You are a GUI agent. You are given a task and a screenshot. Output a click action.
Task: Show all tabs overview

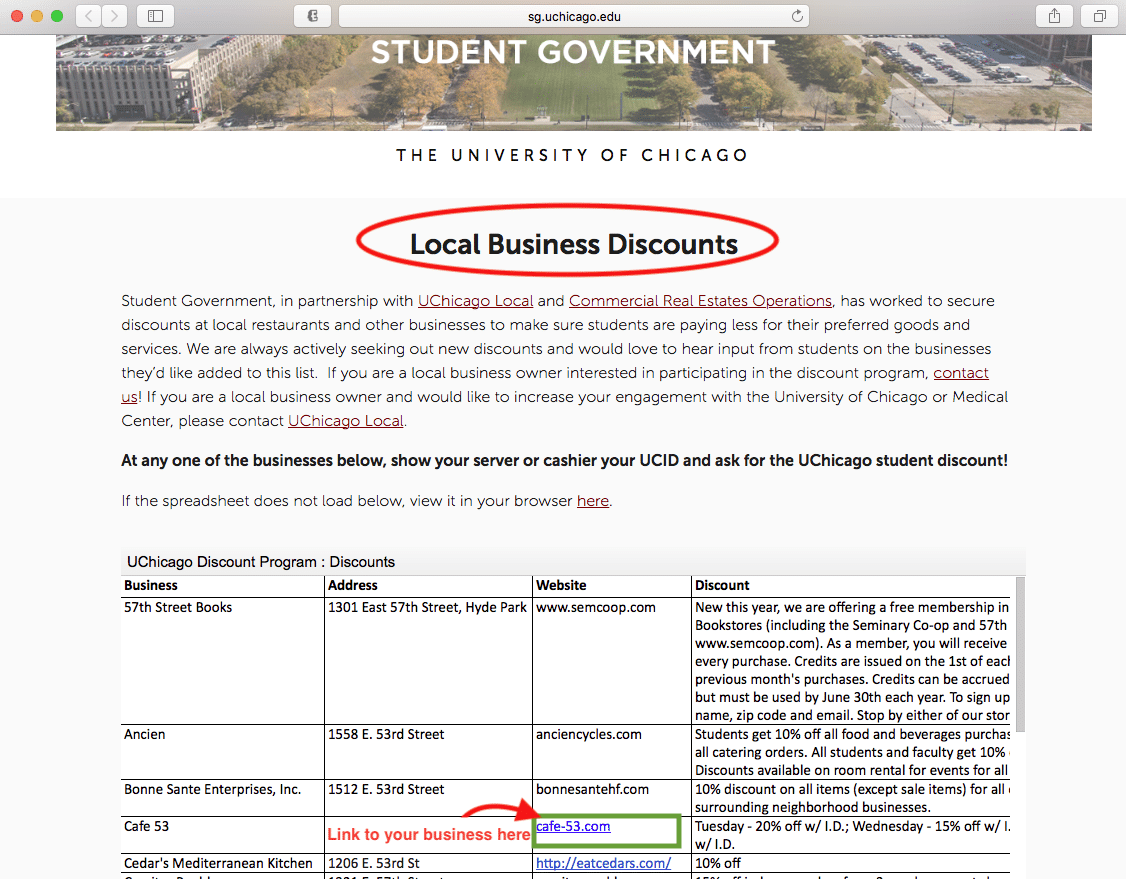[x=1099, y=16]
